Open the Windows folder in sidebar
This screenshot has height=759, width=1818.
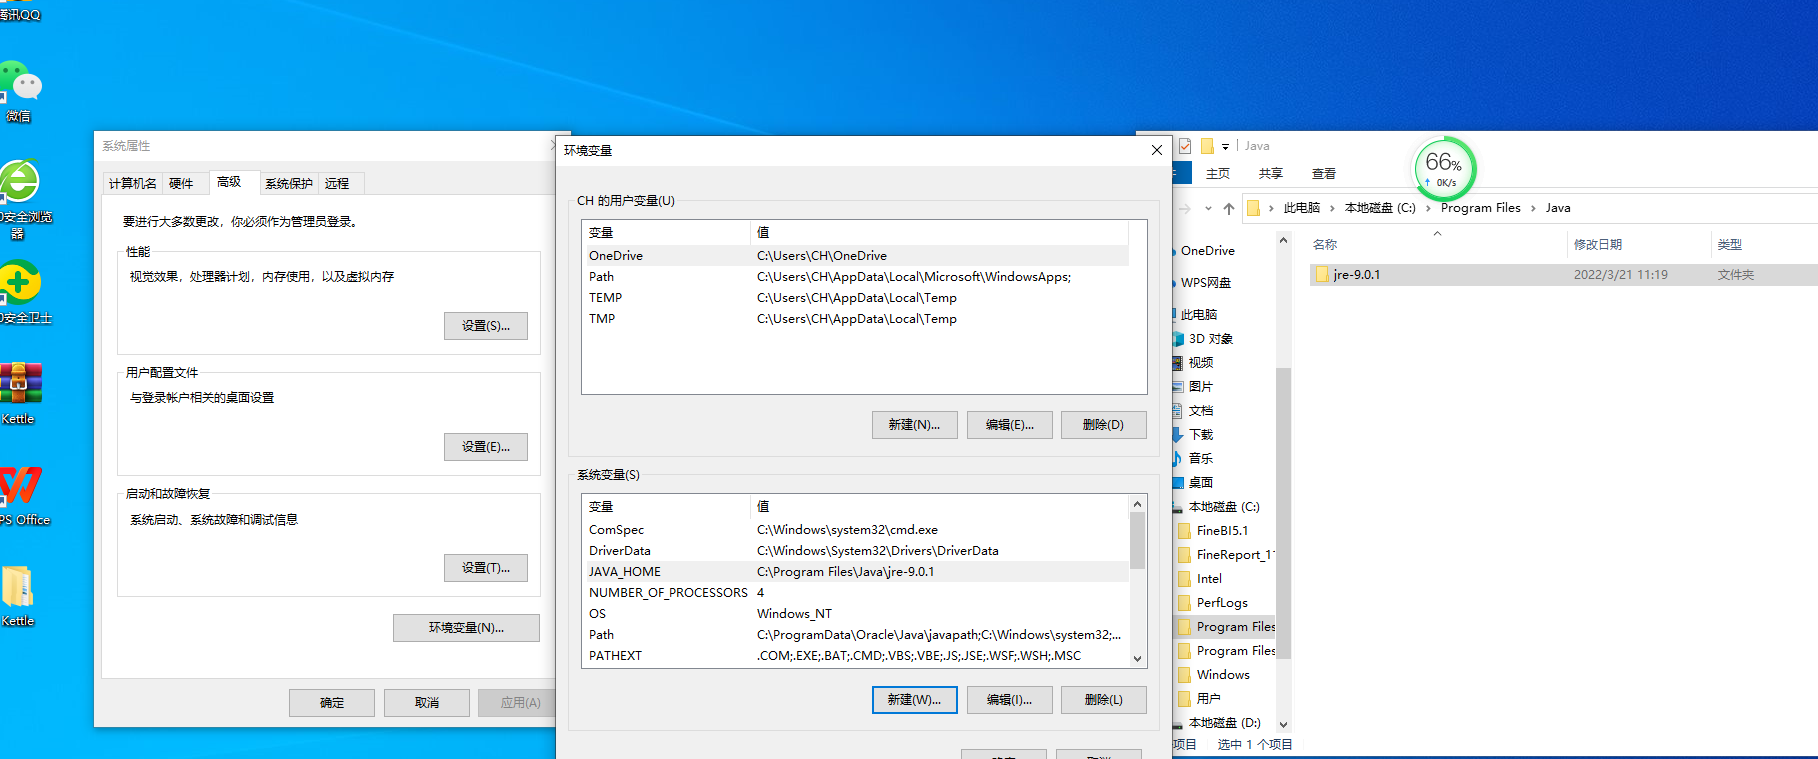pos(1223,675)
